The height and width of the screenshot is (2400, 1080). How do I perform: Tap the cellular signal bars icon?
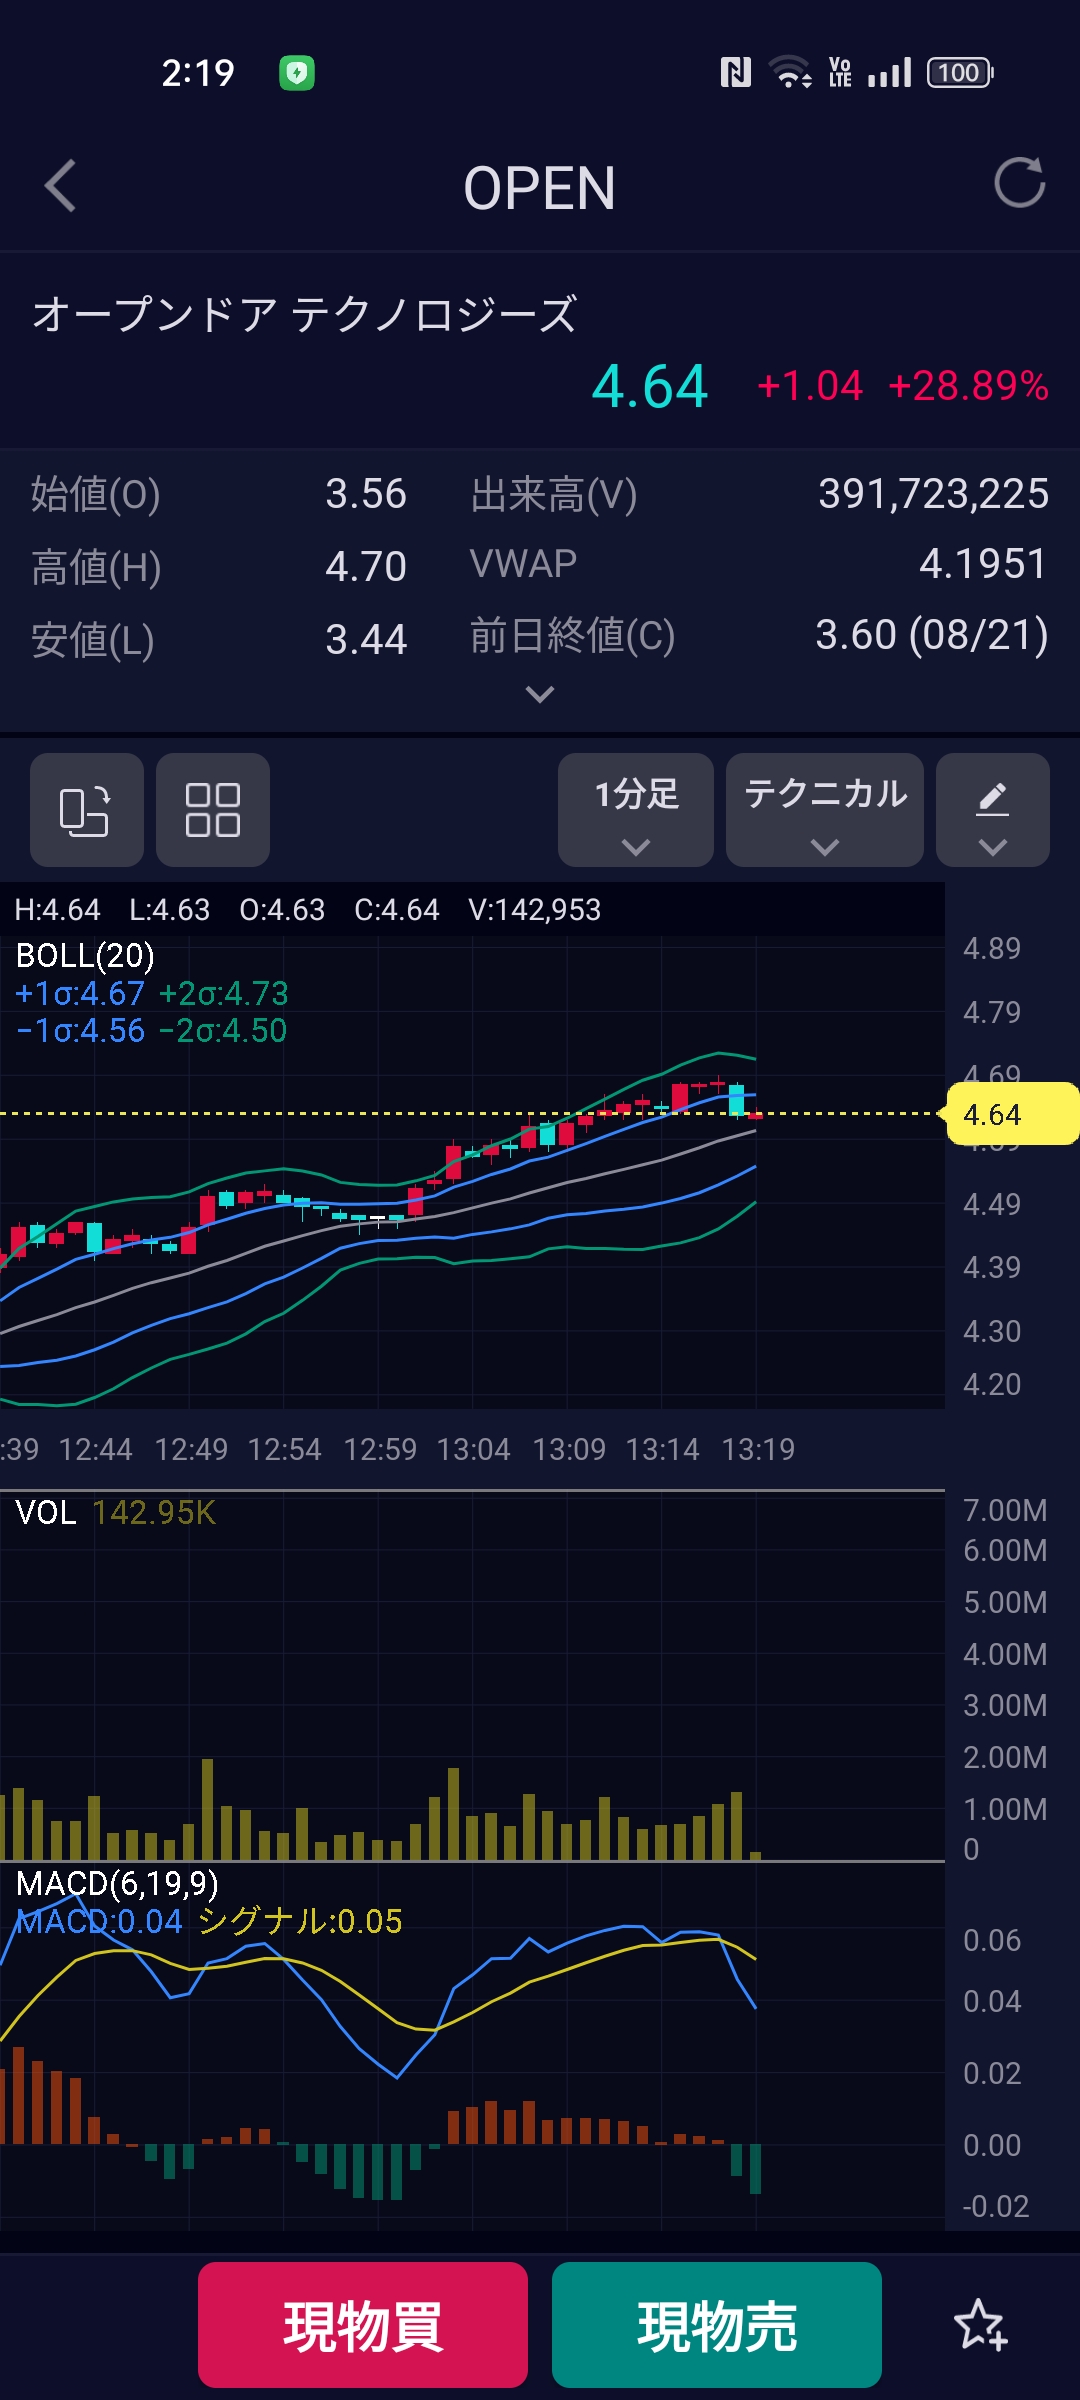click(890, 73)
